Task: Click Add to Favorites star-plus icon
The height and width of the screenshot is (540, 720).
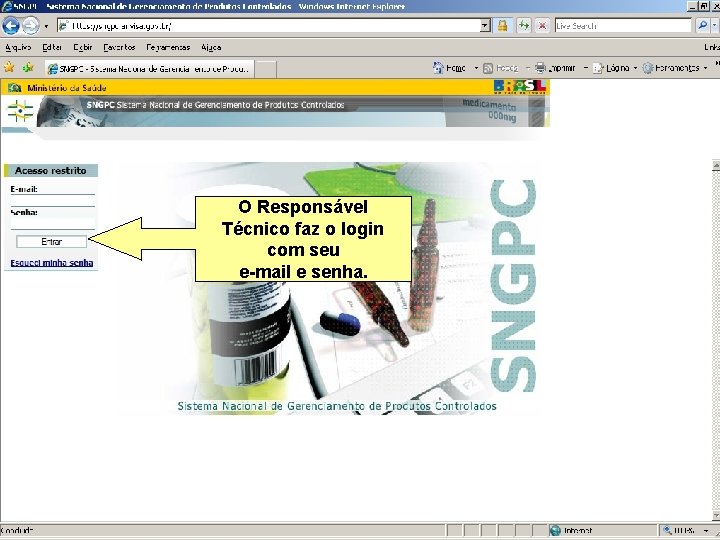Action: click(x=28, y=68)
